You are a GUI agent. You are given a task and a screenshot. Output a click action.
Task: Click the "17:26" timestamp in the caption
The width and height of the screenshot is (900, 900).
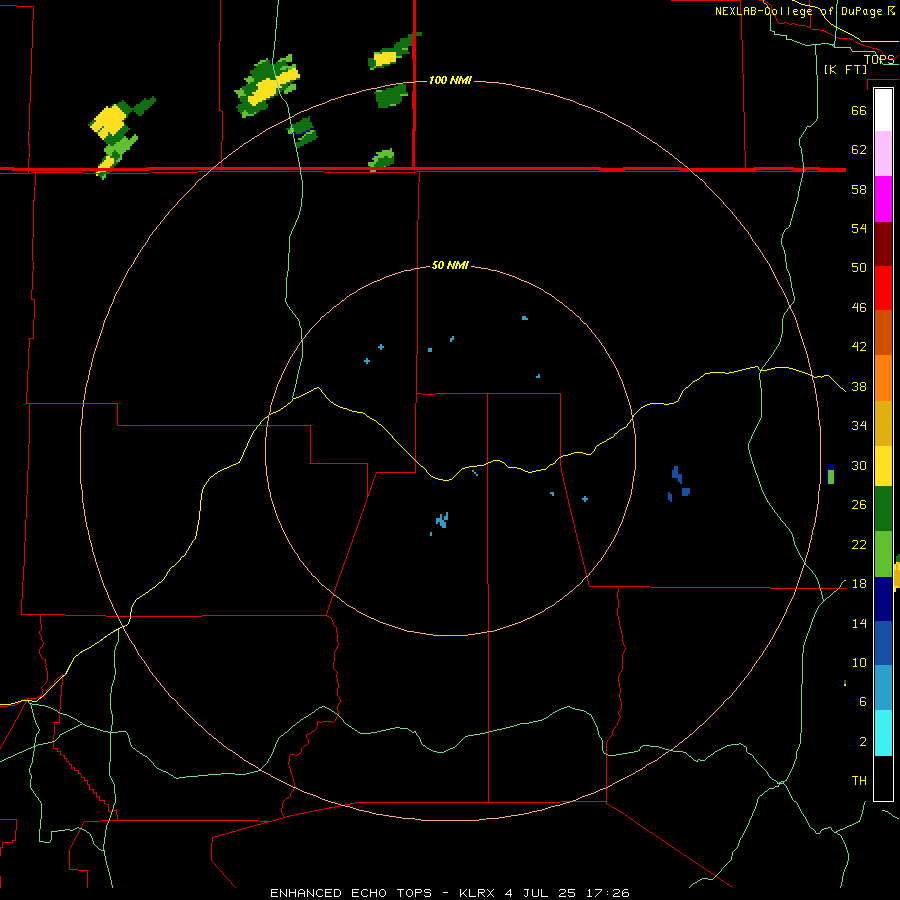pyautogui.click(x=607, y=893)
